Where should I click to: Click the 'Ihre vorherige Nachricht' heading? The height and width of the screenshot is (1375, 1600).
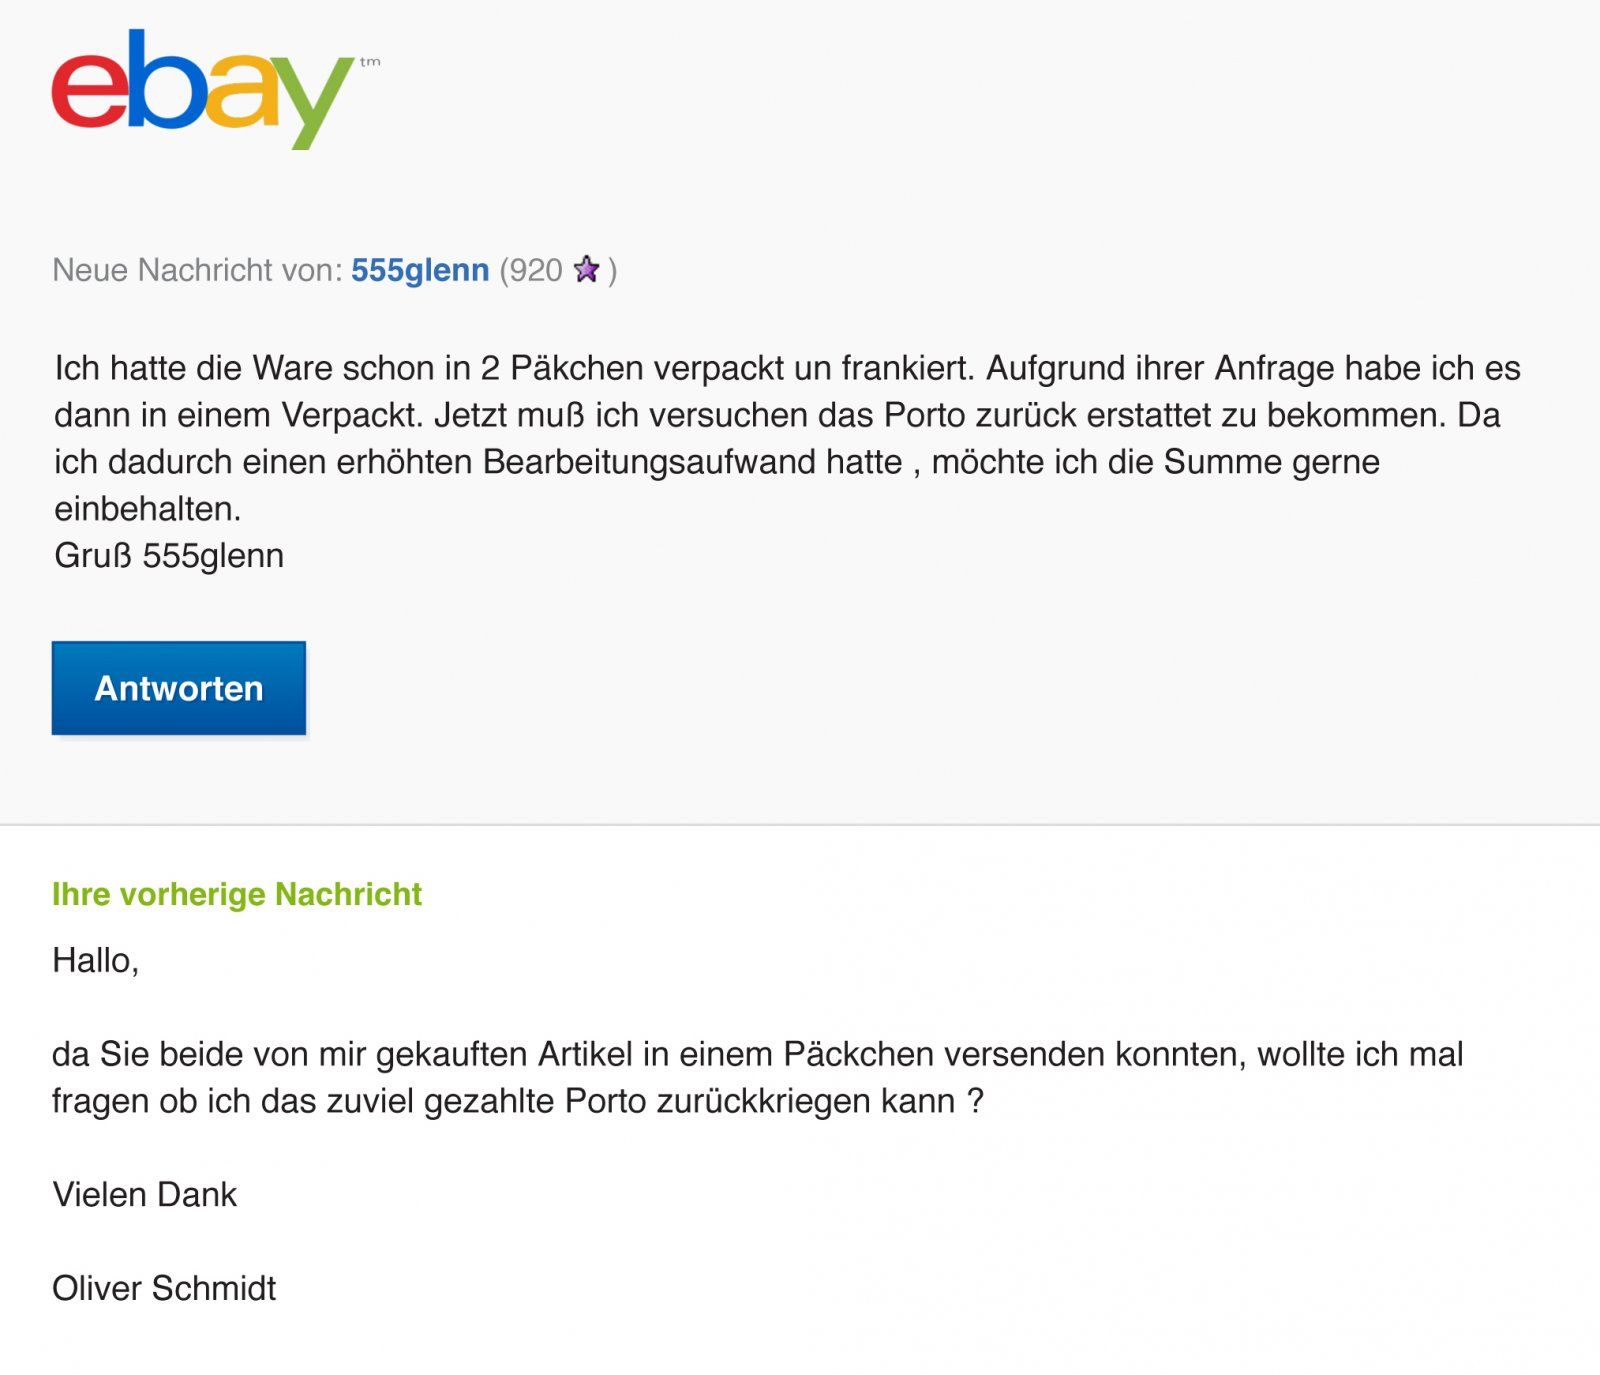(237, 894)
